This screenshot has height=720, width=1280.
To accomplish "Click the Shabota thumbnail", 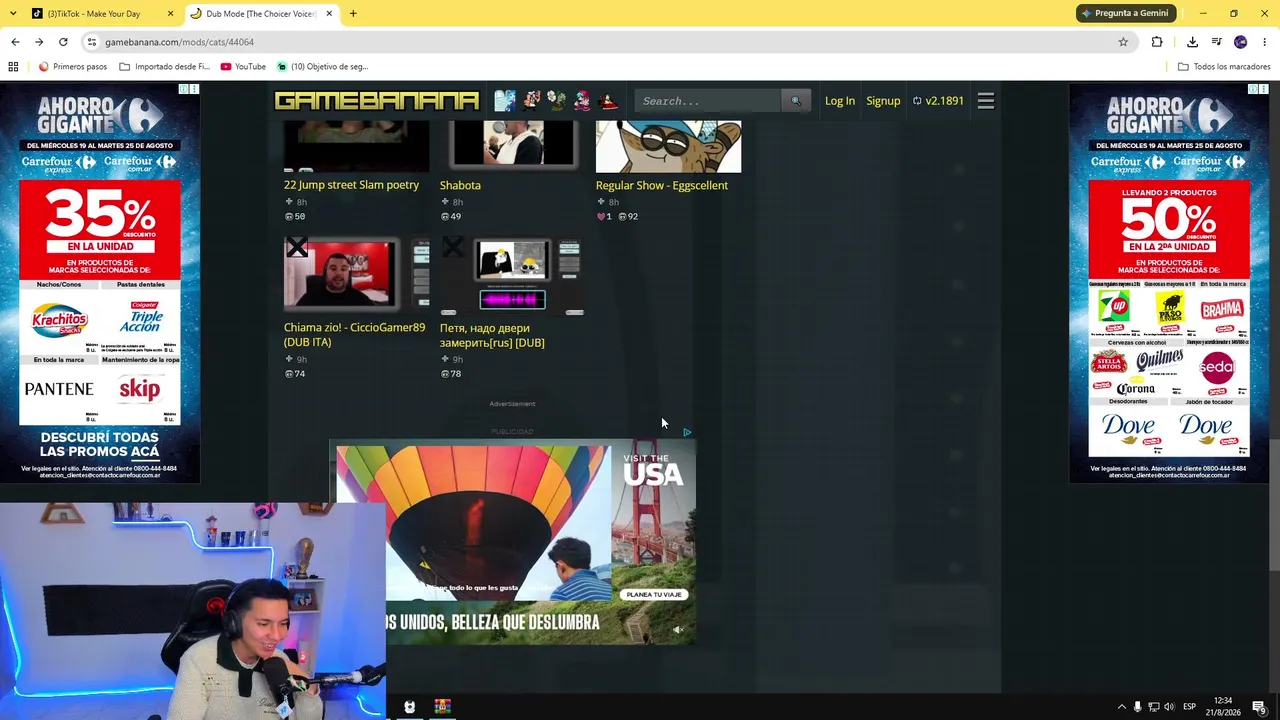I will click(512, 146).
